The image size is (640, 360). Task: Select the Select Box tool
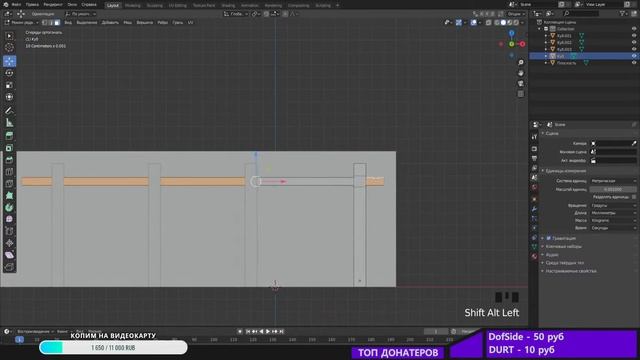(9, 36)
